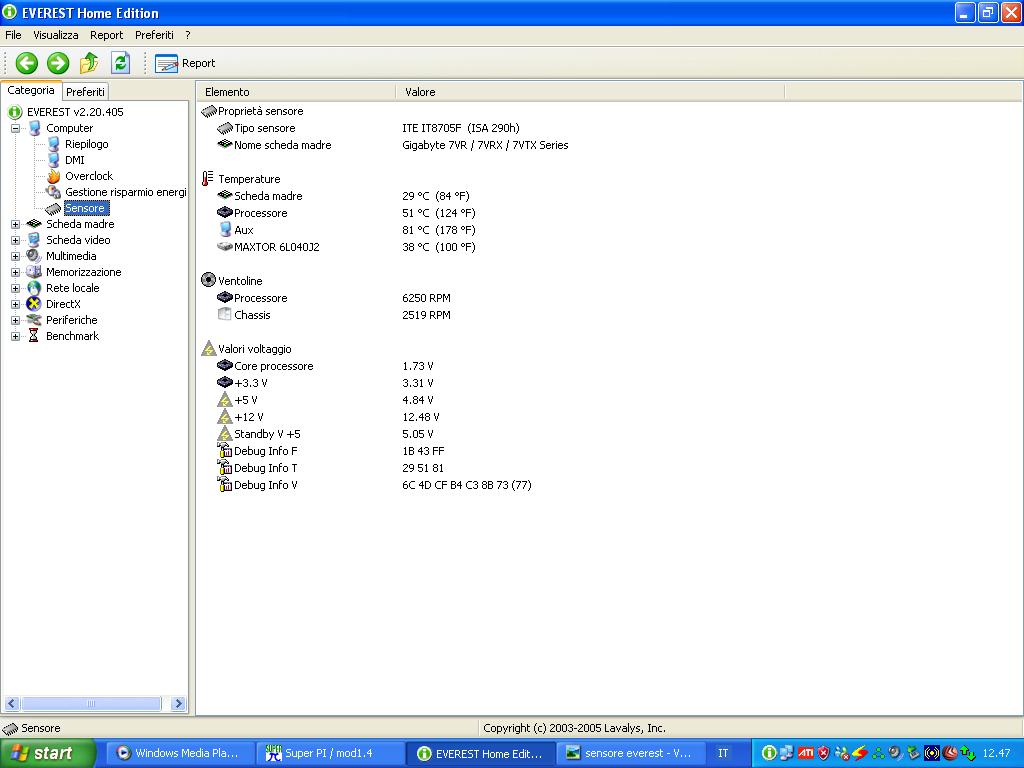Click the warning icon beside Valori voltaggio
This screenshot has height=768, width=1024.
tap(208, 348)
